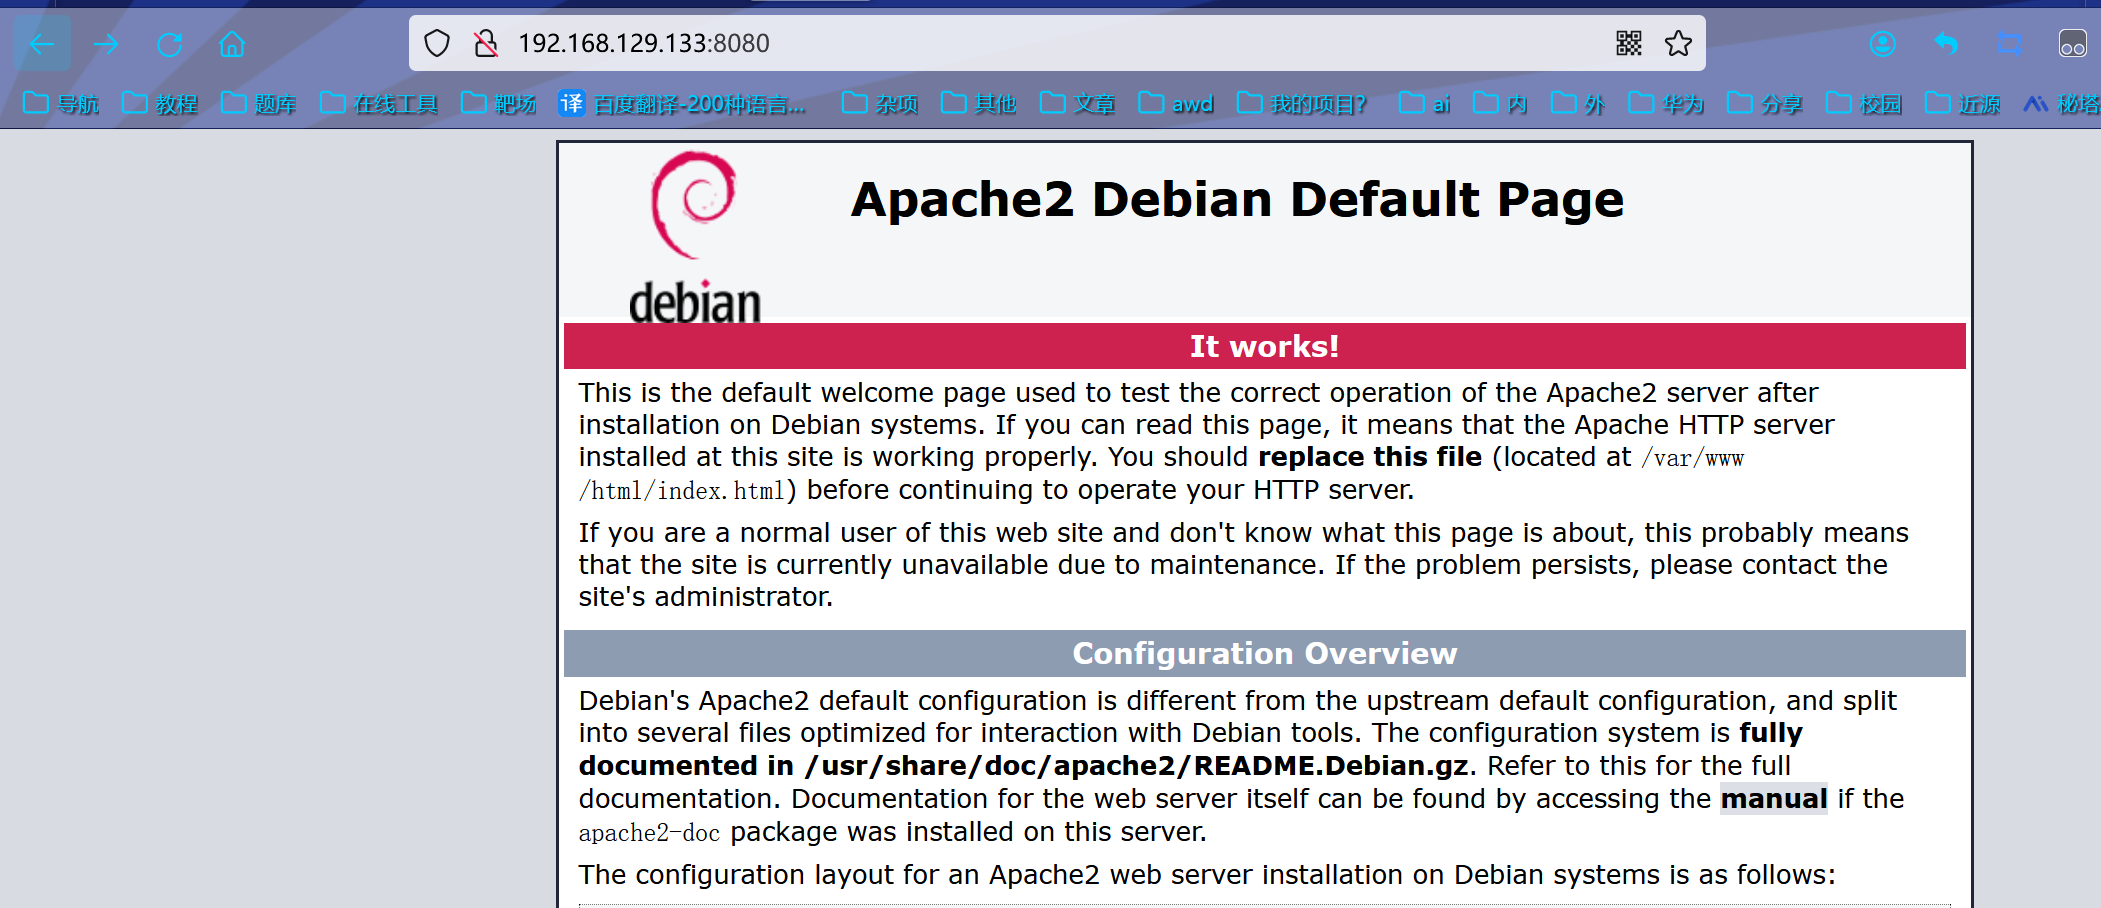
Task: Open the account profile icon
Action: [x=1882, y=44]
